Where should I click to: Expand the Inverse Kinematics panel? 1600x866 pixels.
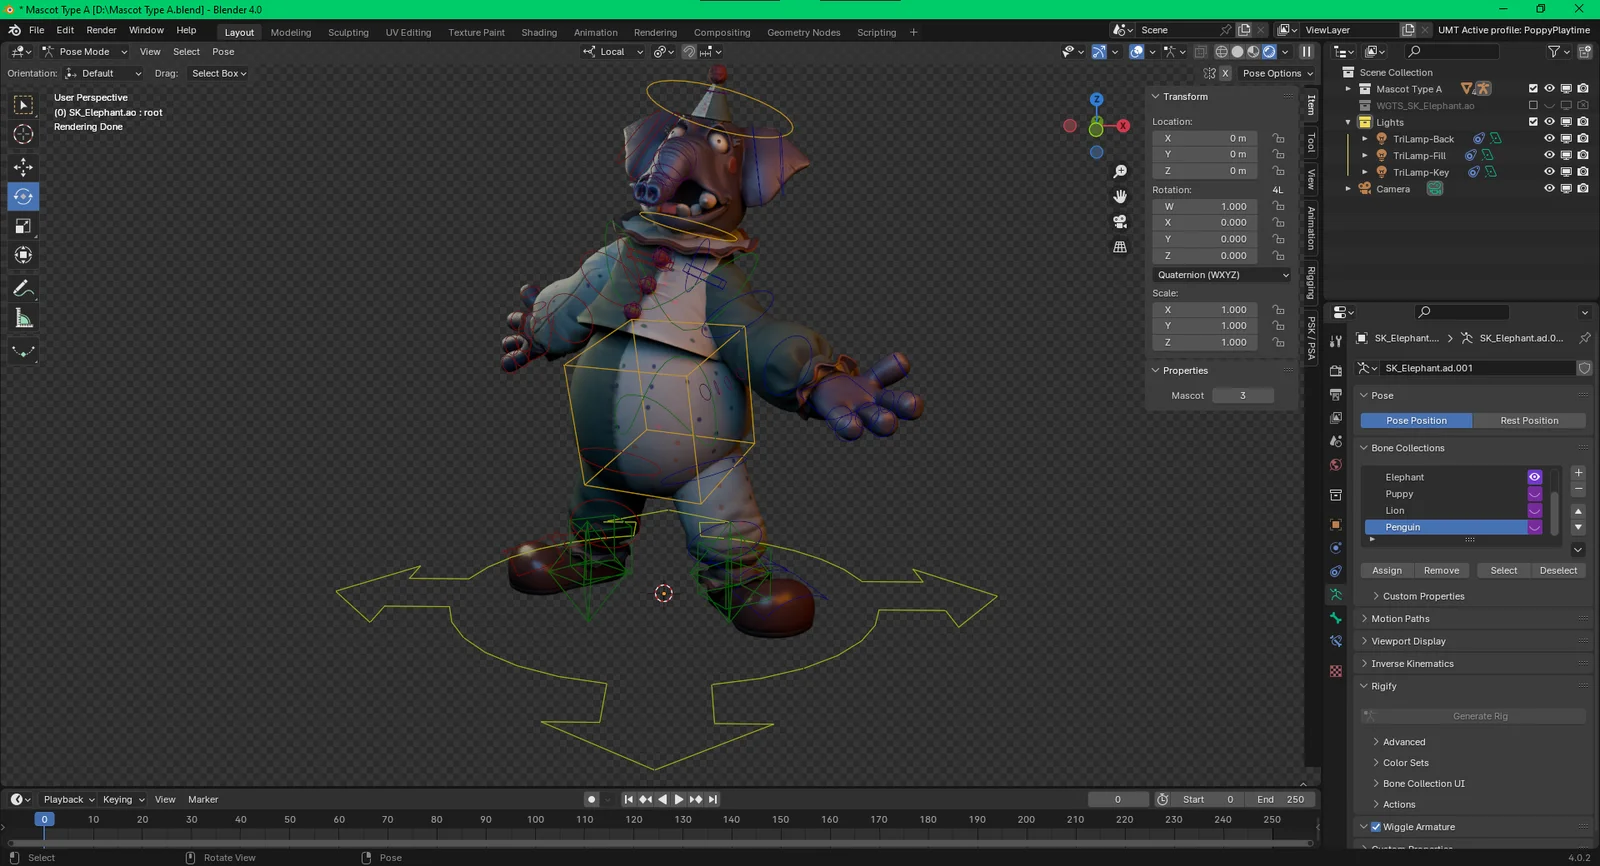(x=1412, y=664)
